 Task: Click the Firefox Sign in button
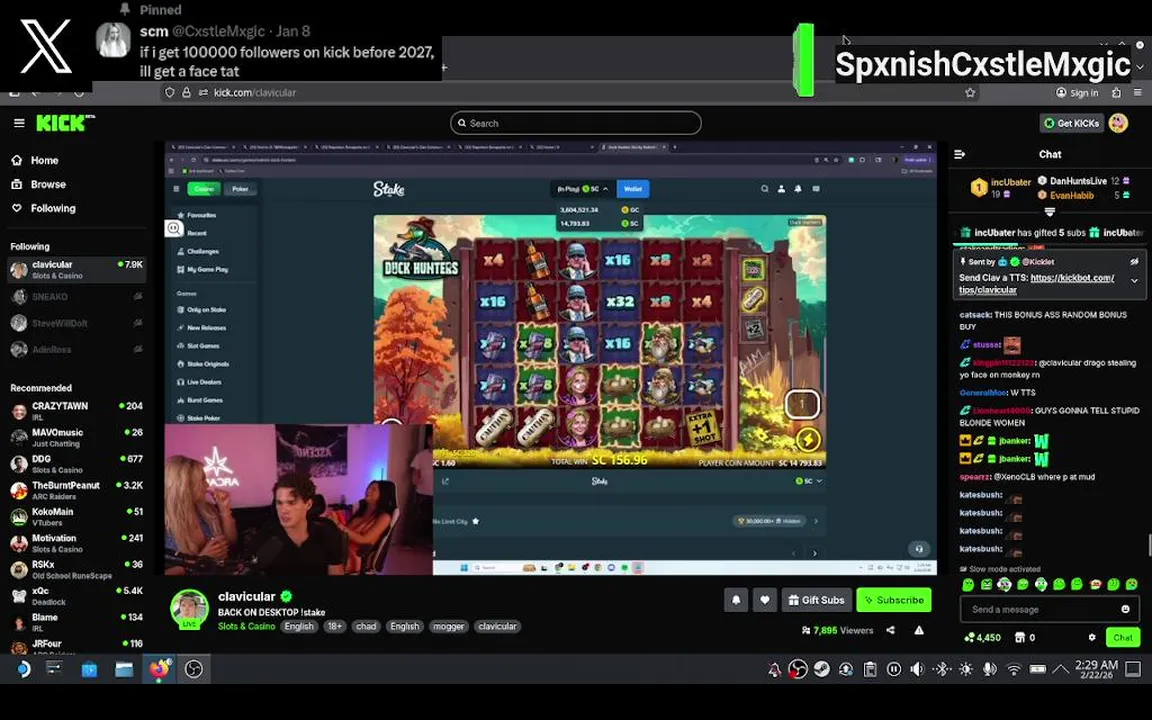(x=1077, y=93)
